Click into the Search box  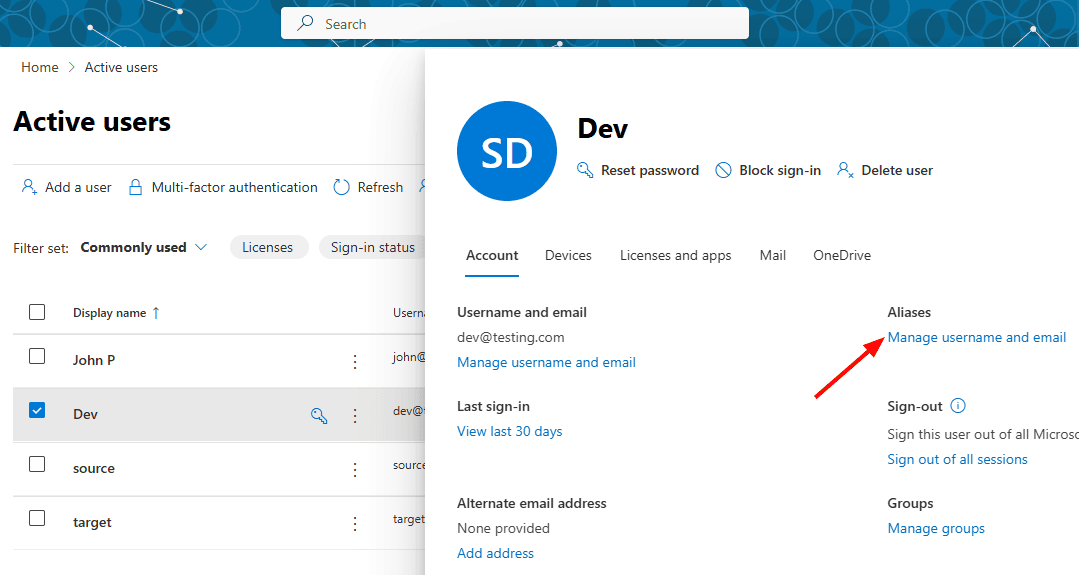pos(514,24)
